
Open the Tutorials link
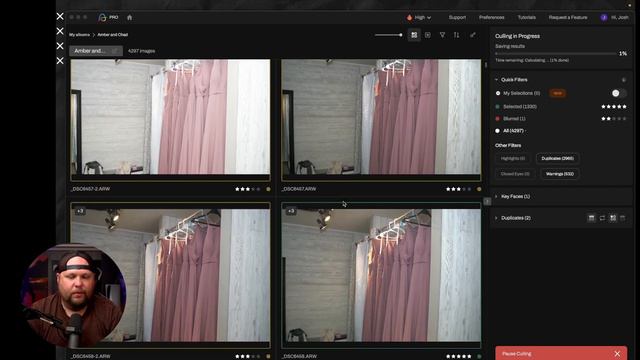pos(527,18)
